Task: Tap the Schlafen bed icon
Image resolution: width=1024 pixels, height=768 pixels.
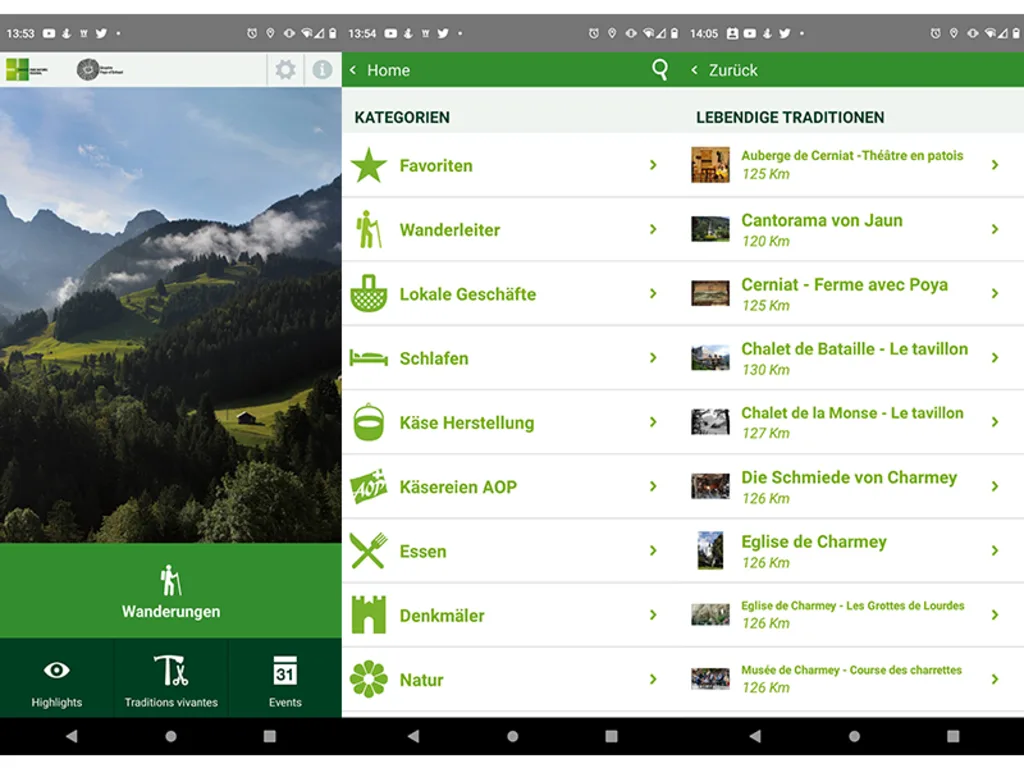Action: click(x=370, y=358)
